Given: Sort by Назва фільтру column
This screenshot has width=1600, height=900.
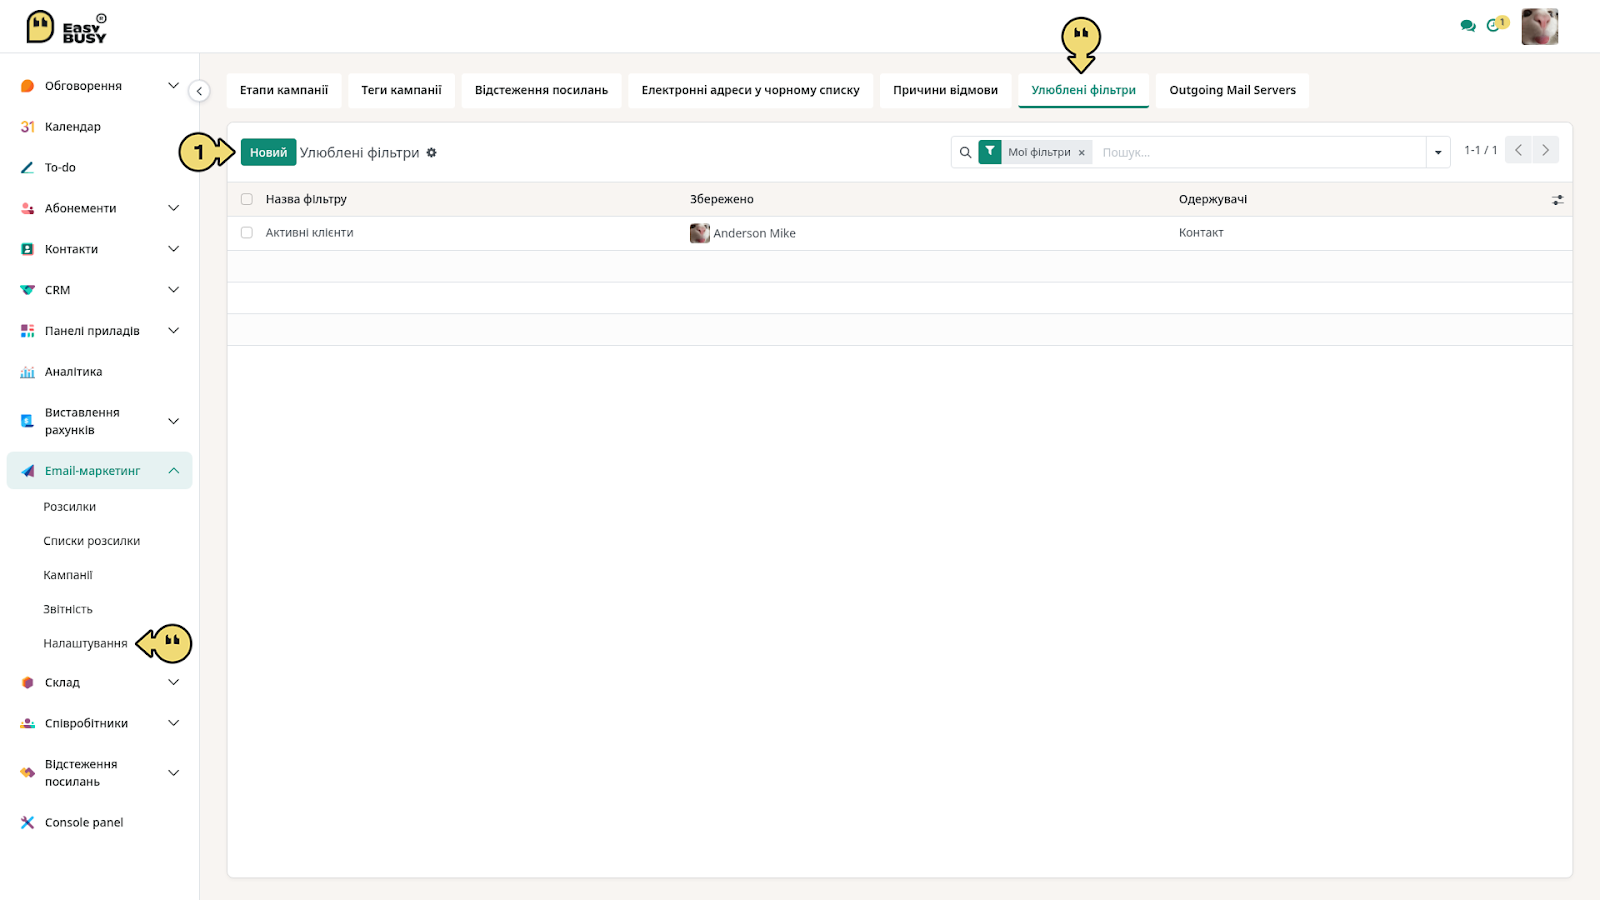Looking at the screenshot, I should tap(306, 200).
